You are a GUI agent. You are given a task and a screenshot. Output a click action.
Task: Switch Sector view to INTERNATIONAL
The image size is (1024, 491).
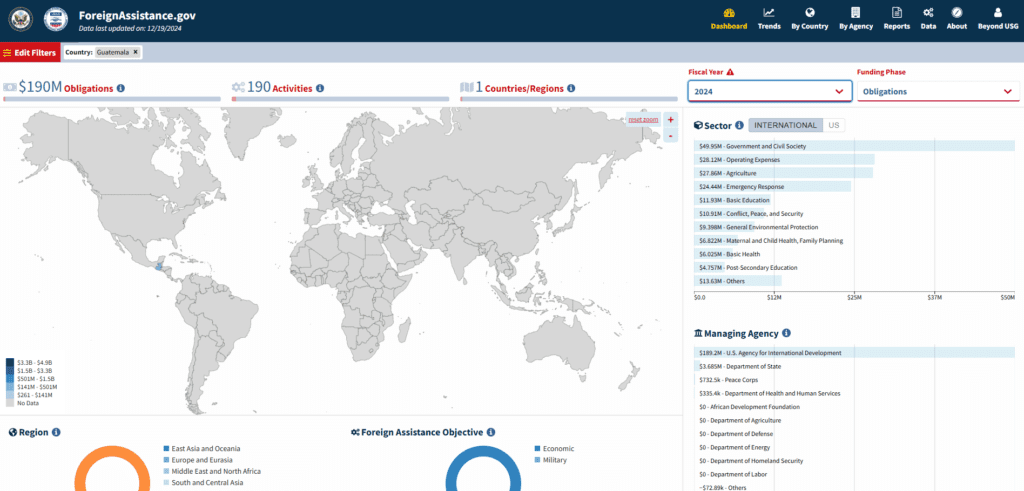click(785, 125)
